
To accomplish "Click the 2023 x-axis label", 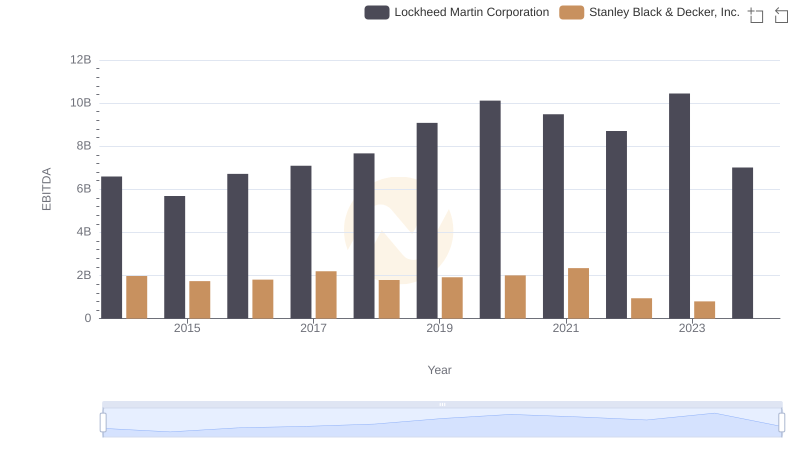I will (692, 328).
